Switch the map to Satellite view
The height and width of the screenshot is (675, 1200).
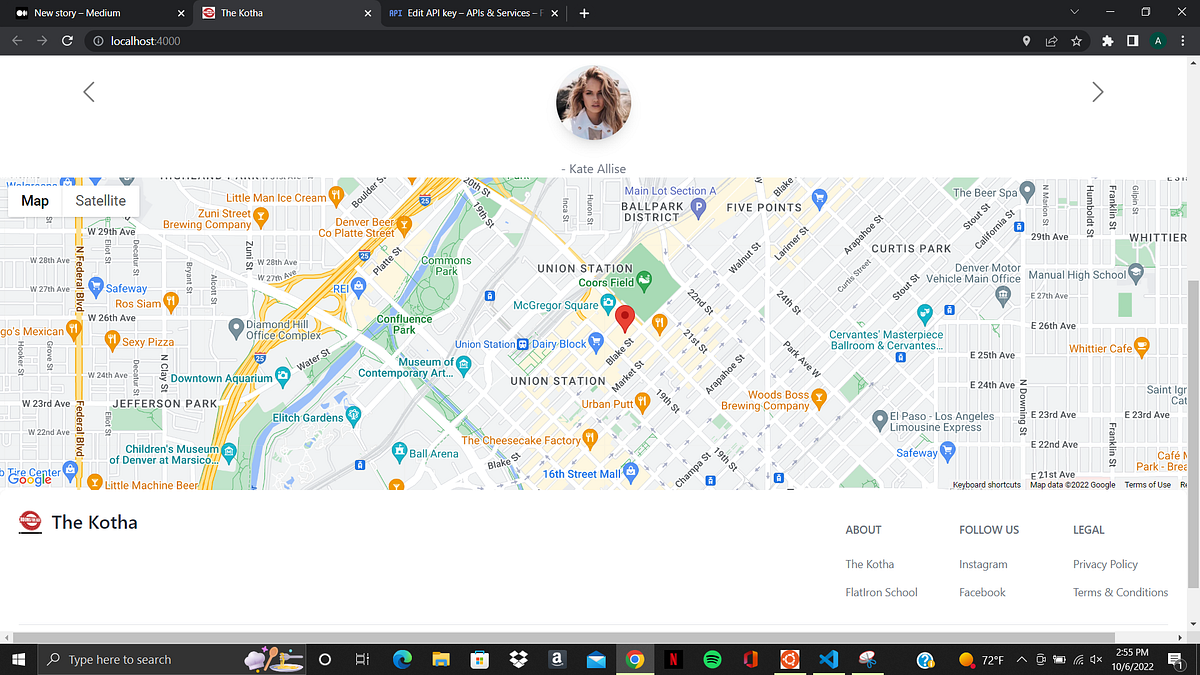click(x=100, y=200)
